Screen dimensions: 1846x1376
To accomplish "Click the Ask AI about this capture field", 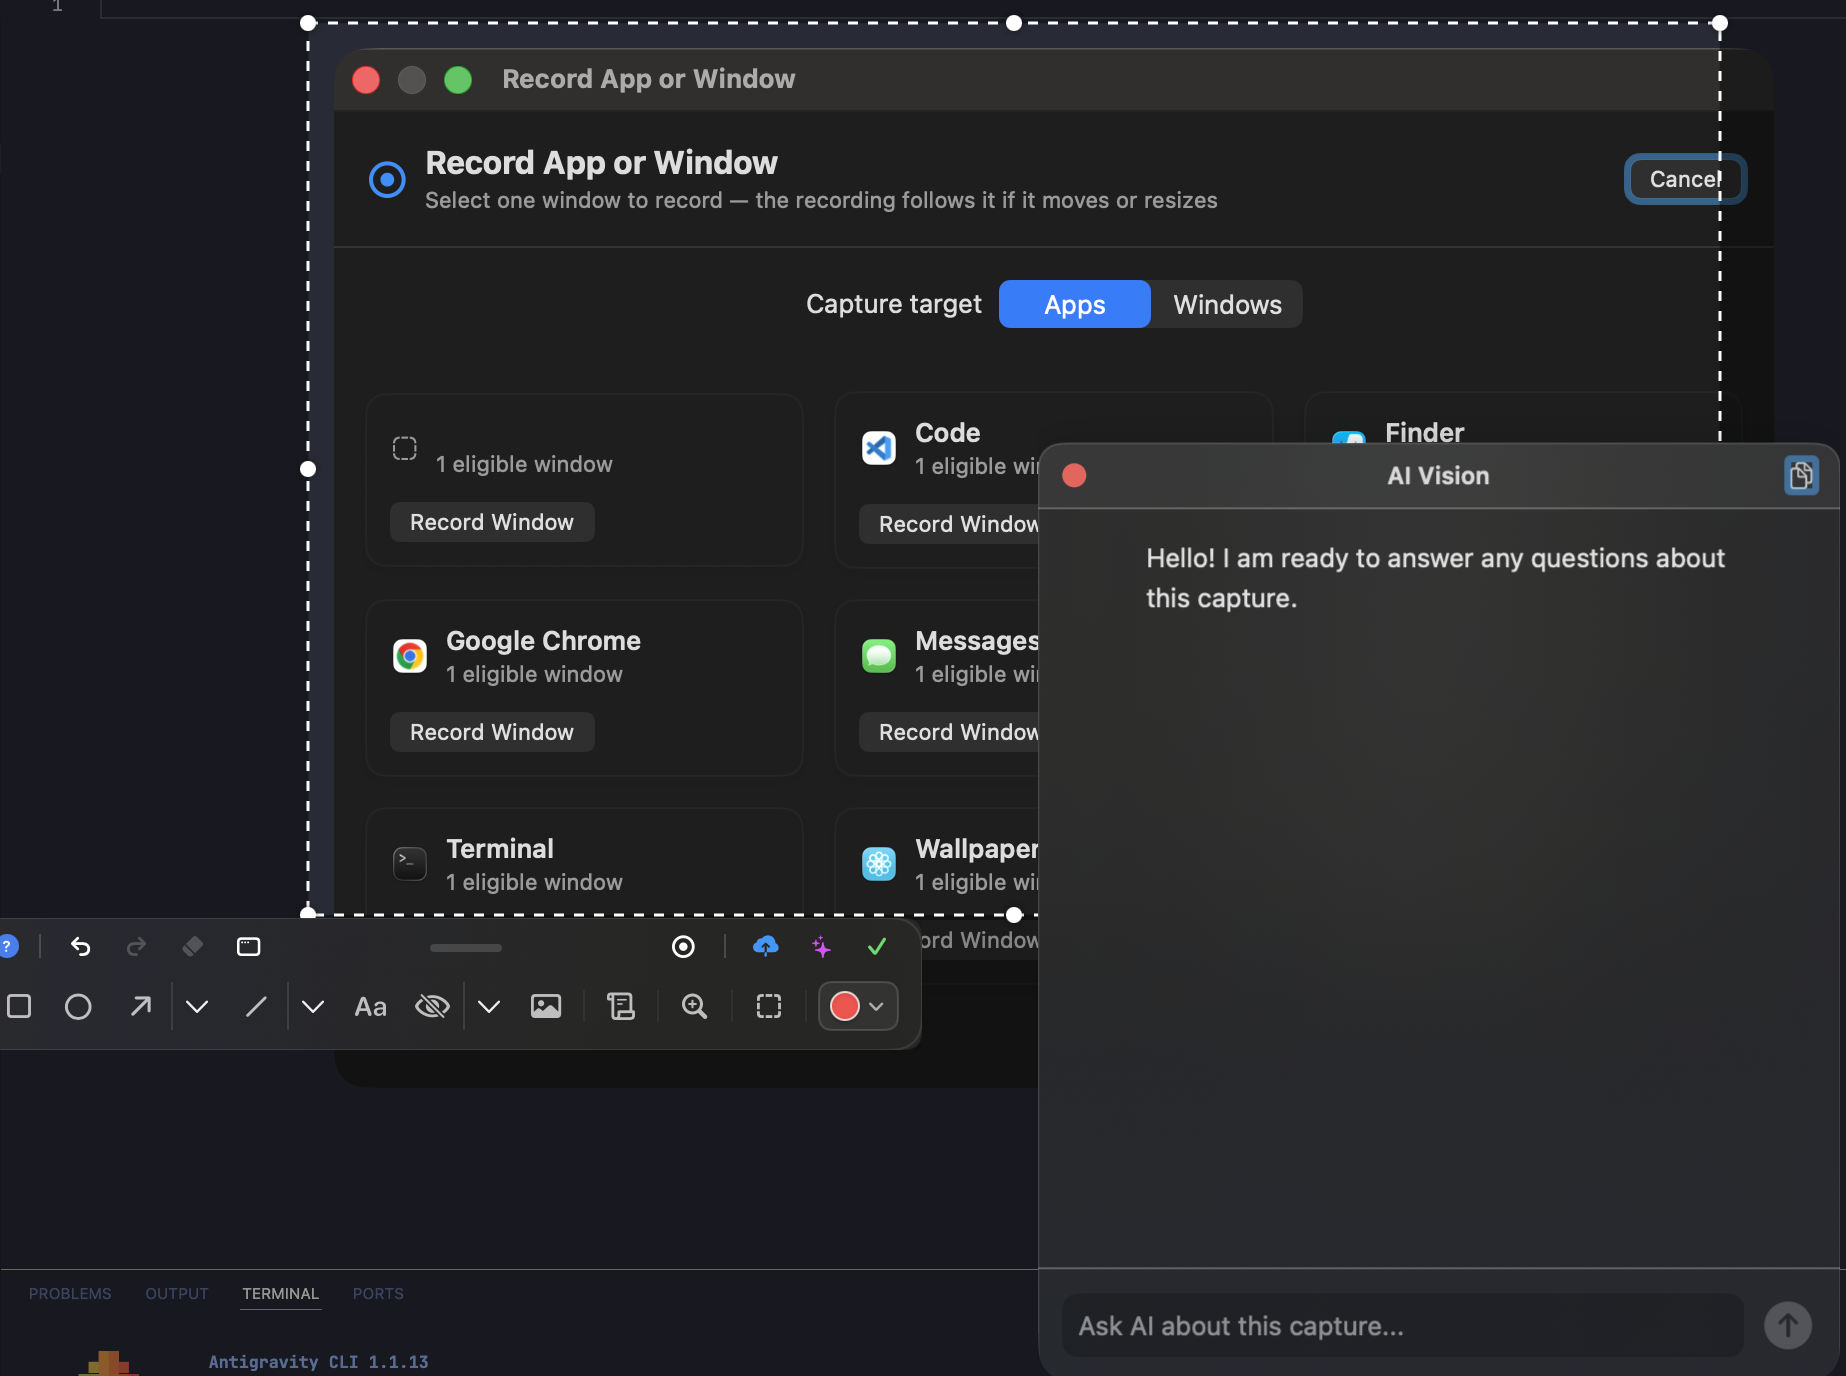I will [1402, 1325].
